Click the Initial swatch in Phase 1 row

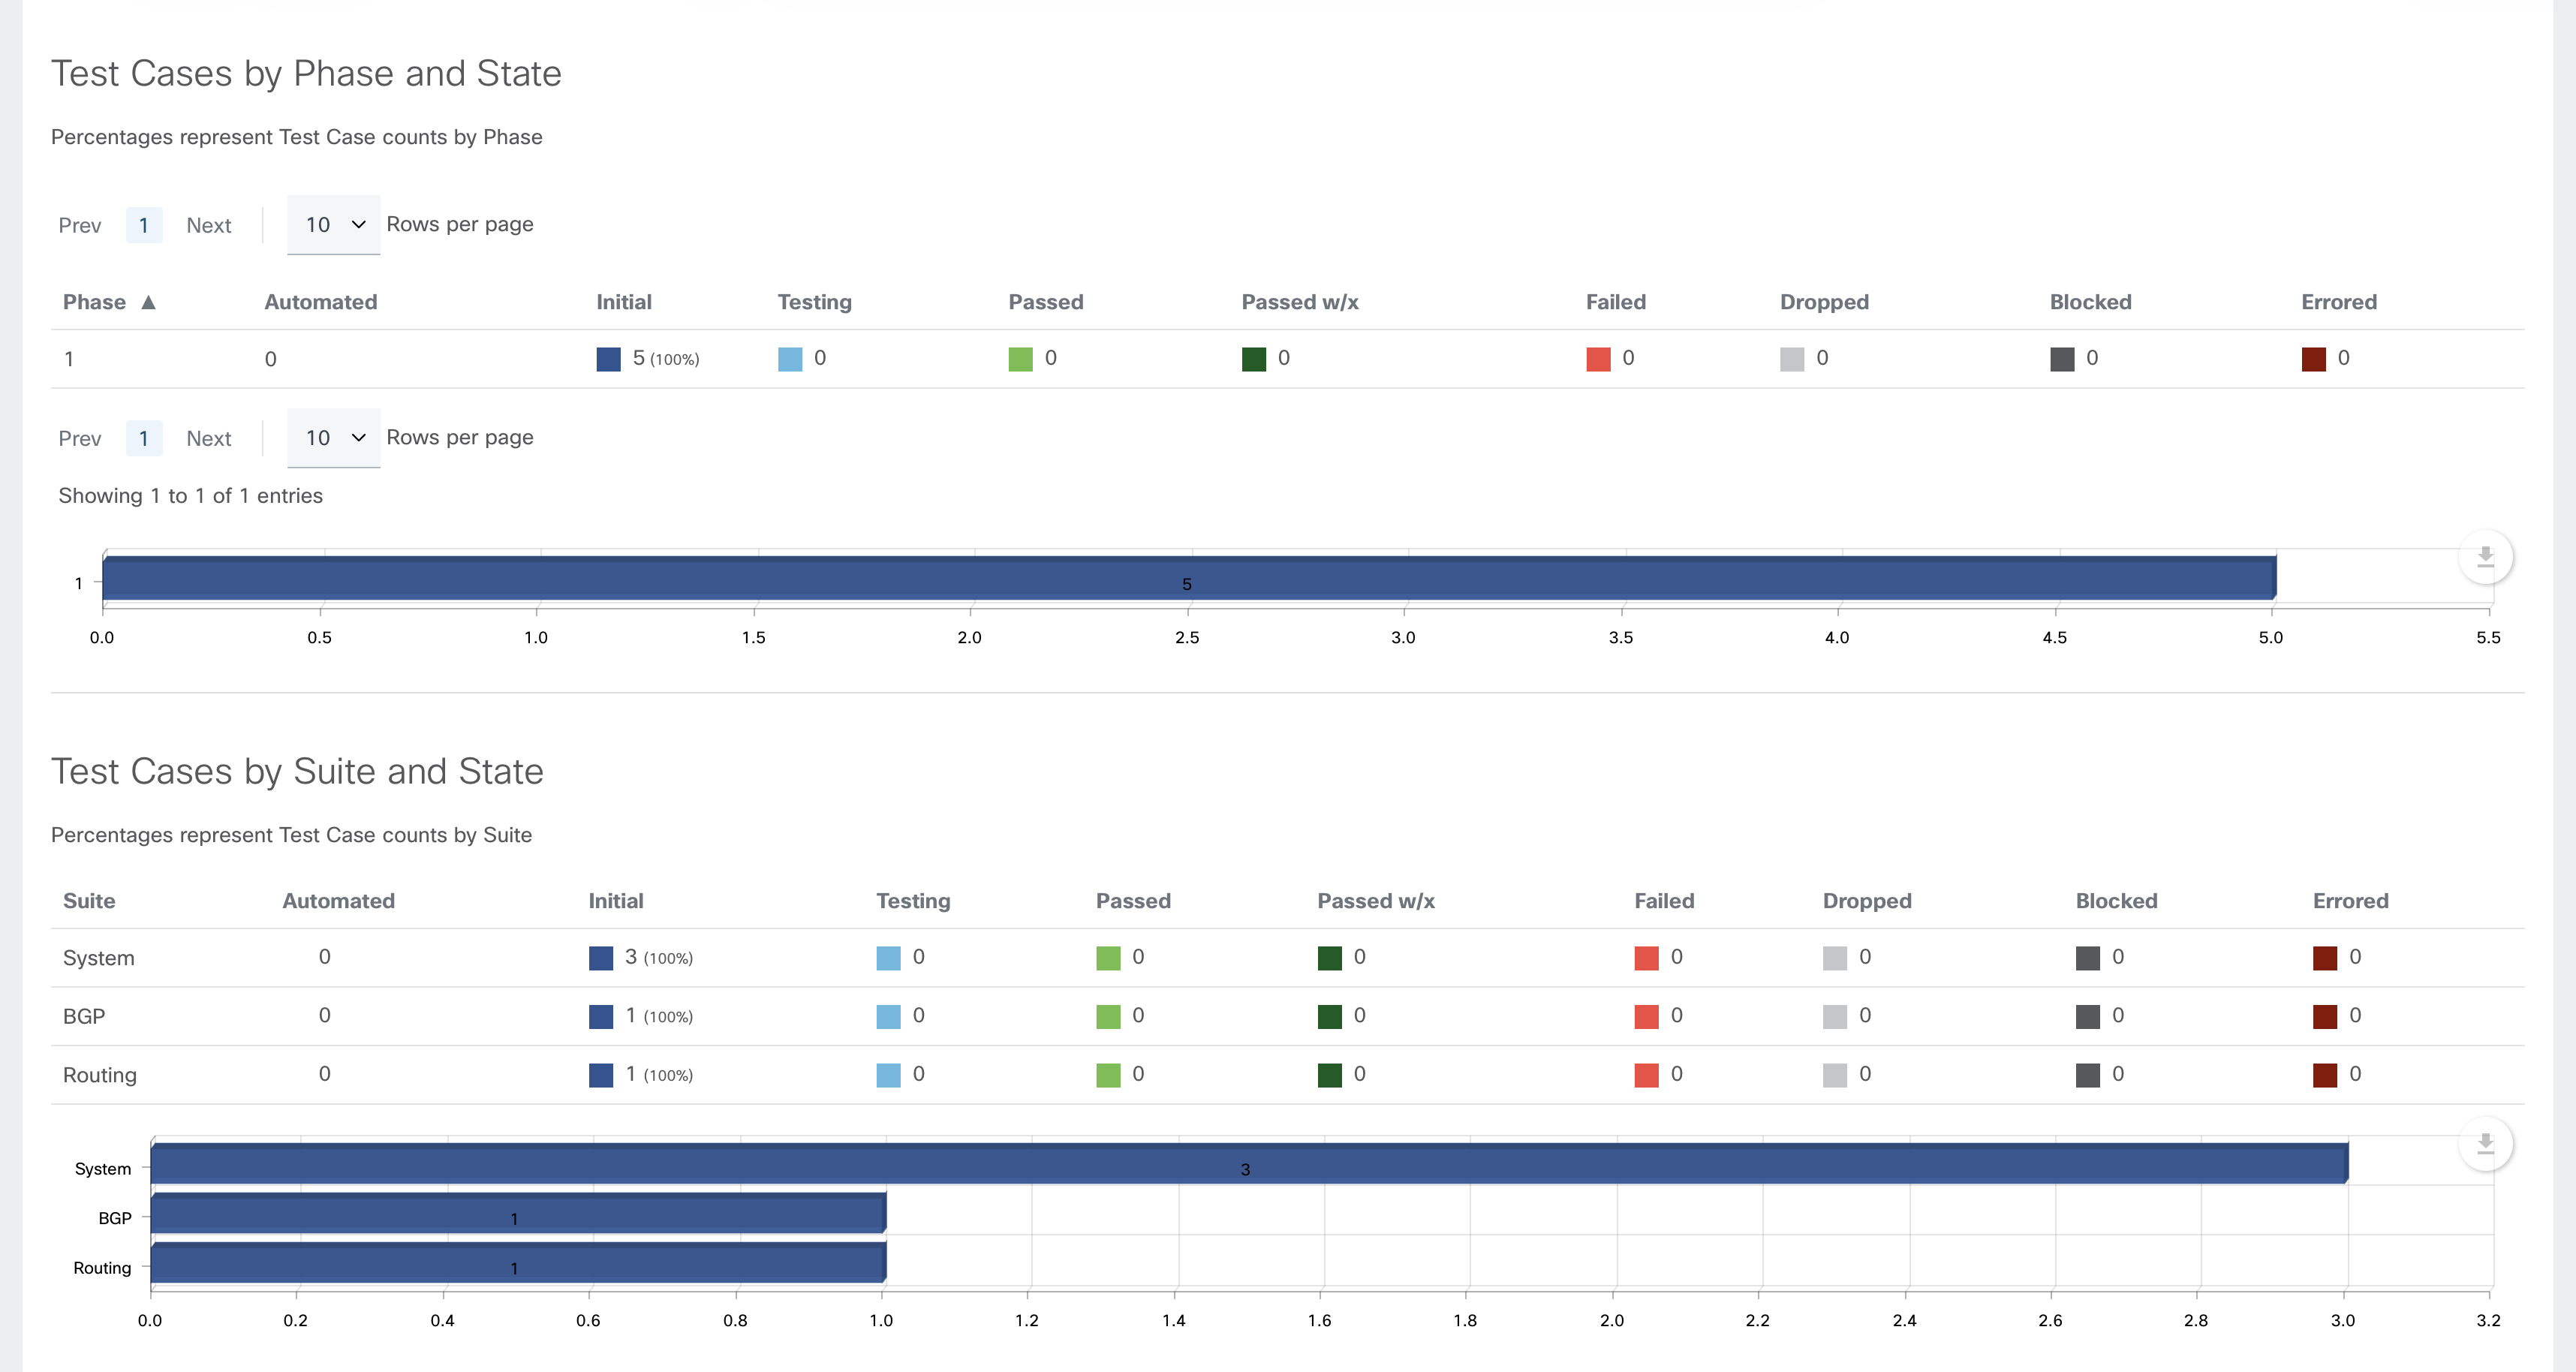tap(608, 359)
